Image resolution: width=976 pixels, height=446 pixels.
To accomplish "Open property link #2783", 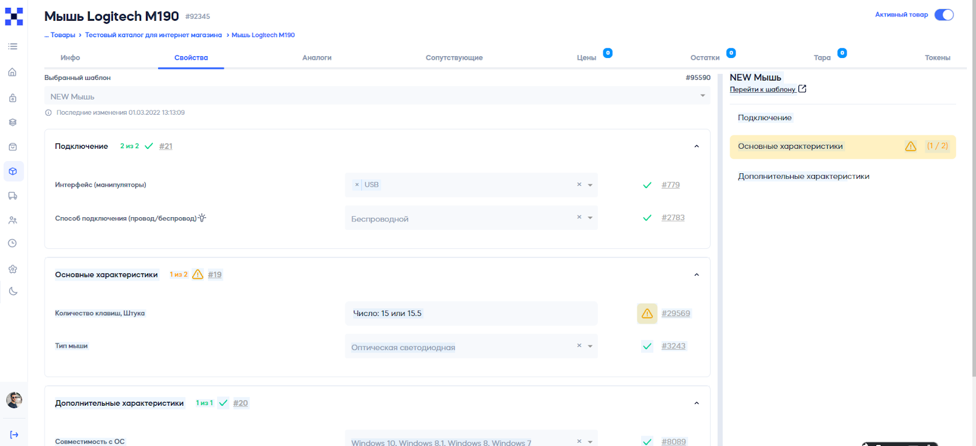I will tap(673, 218).
